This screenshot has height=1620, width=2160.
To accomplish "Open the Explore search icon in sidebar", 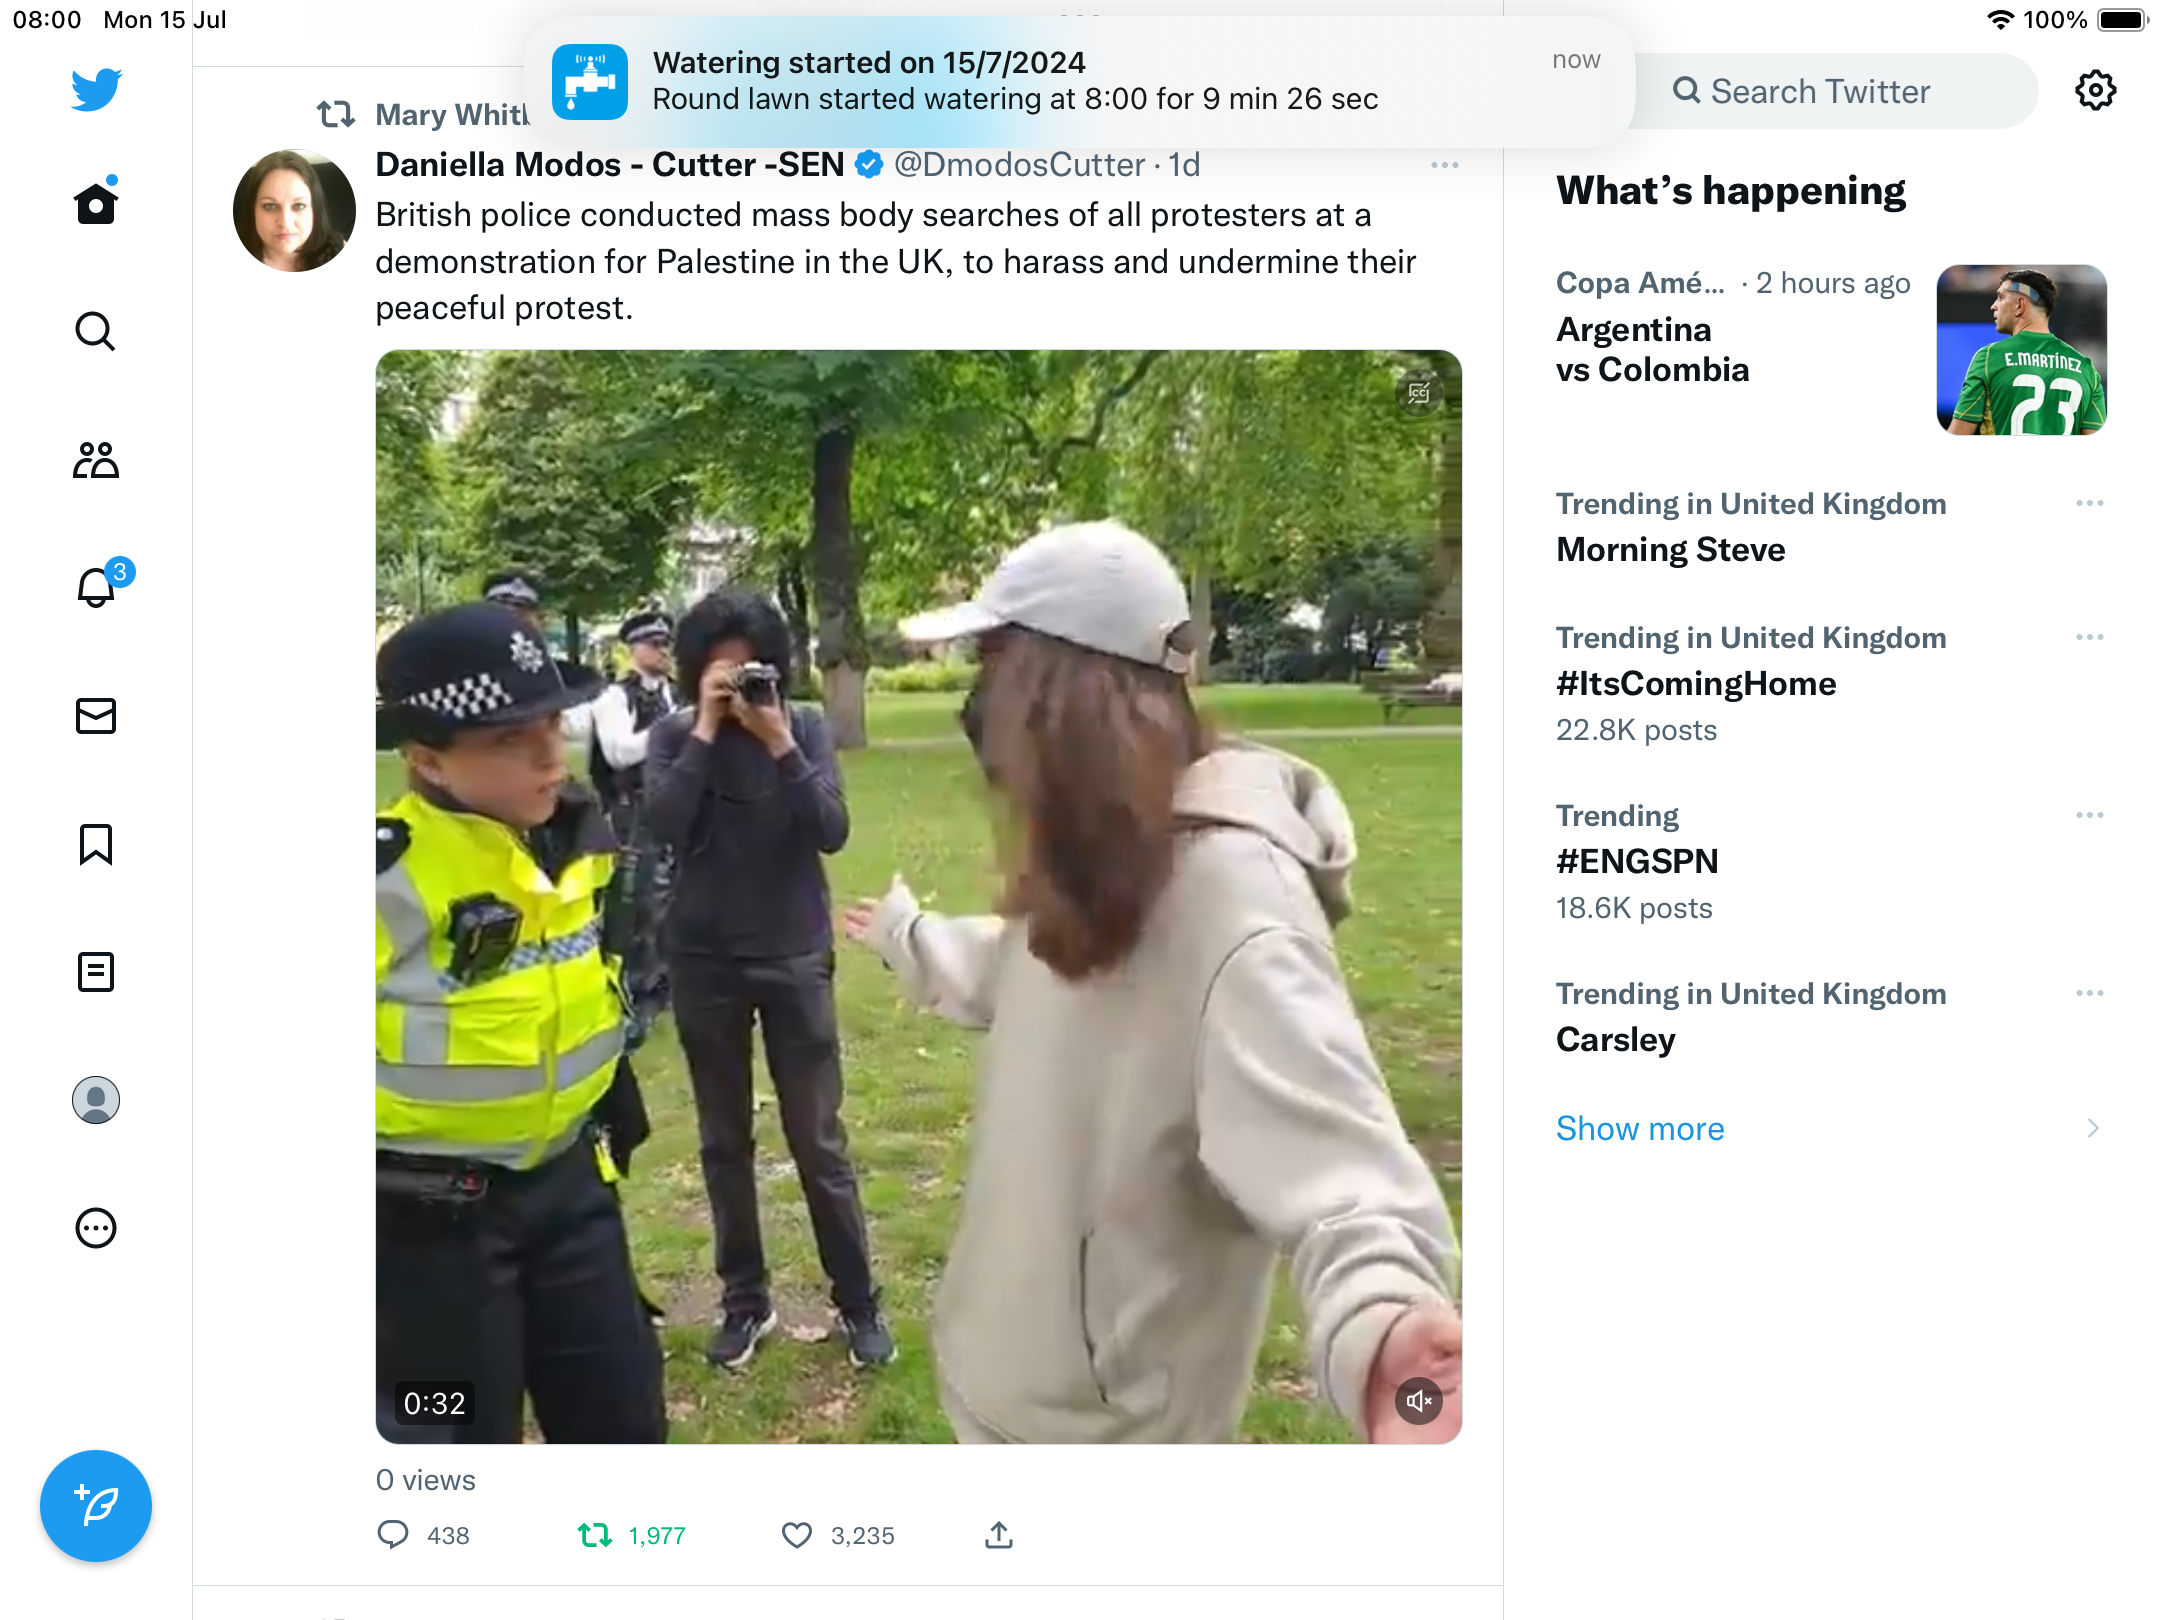I will (x=96, y=332).
